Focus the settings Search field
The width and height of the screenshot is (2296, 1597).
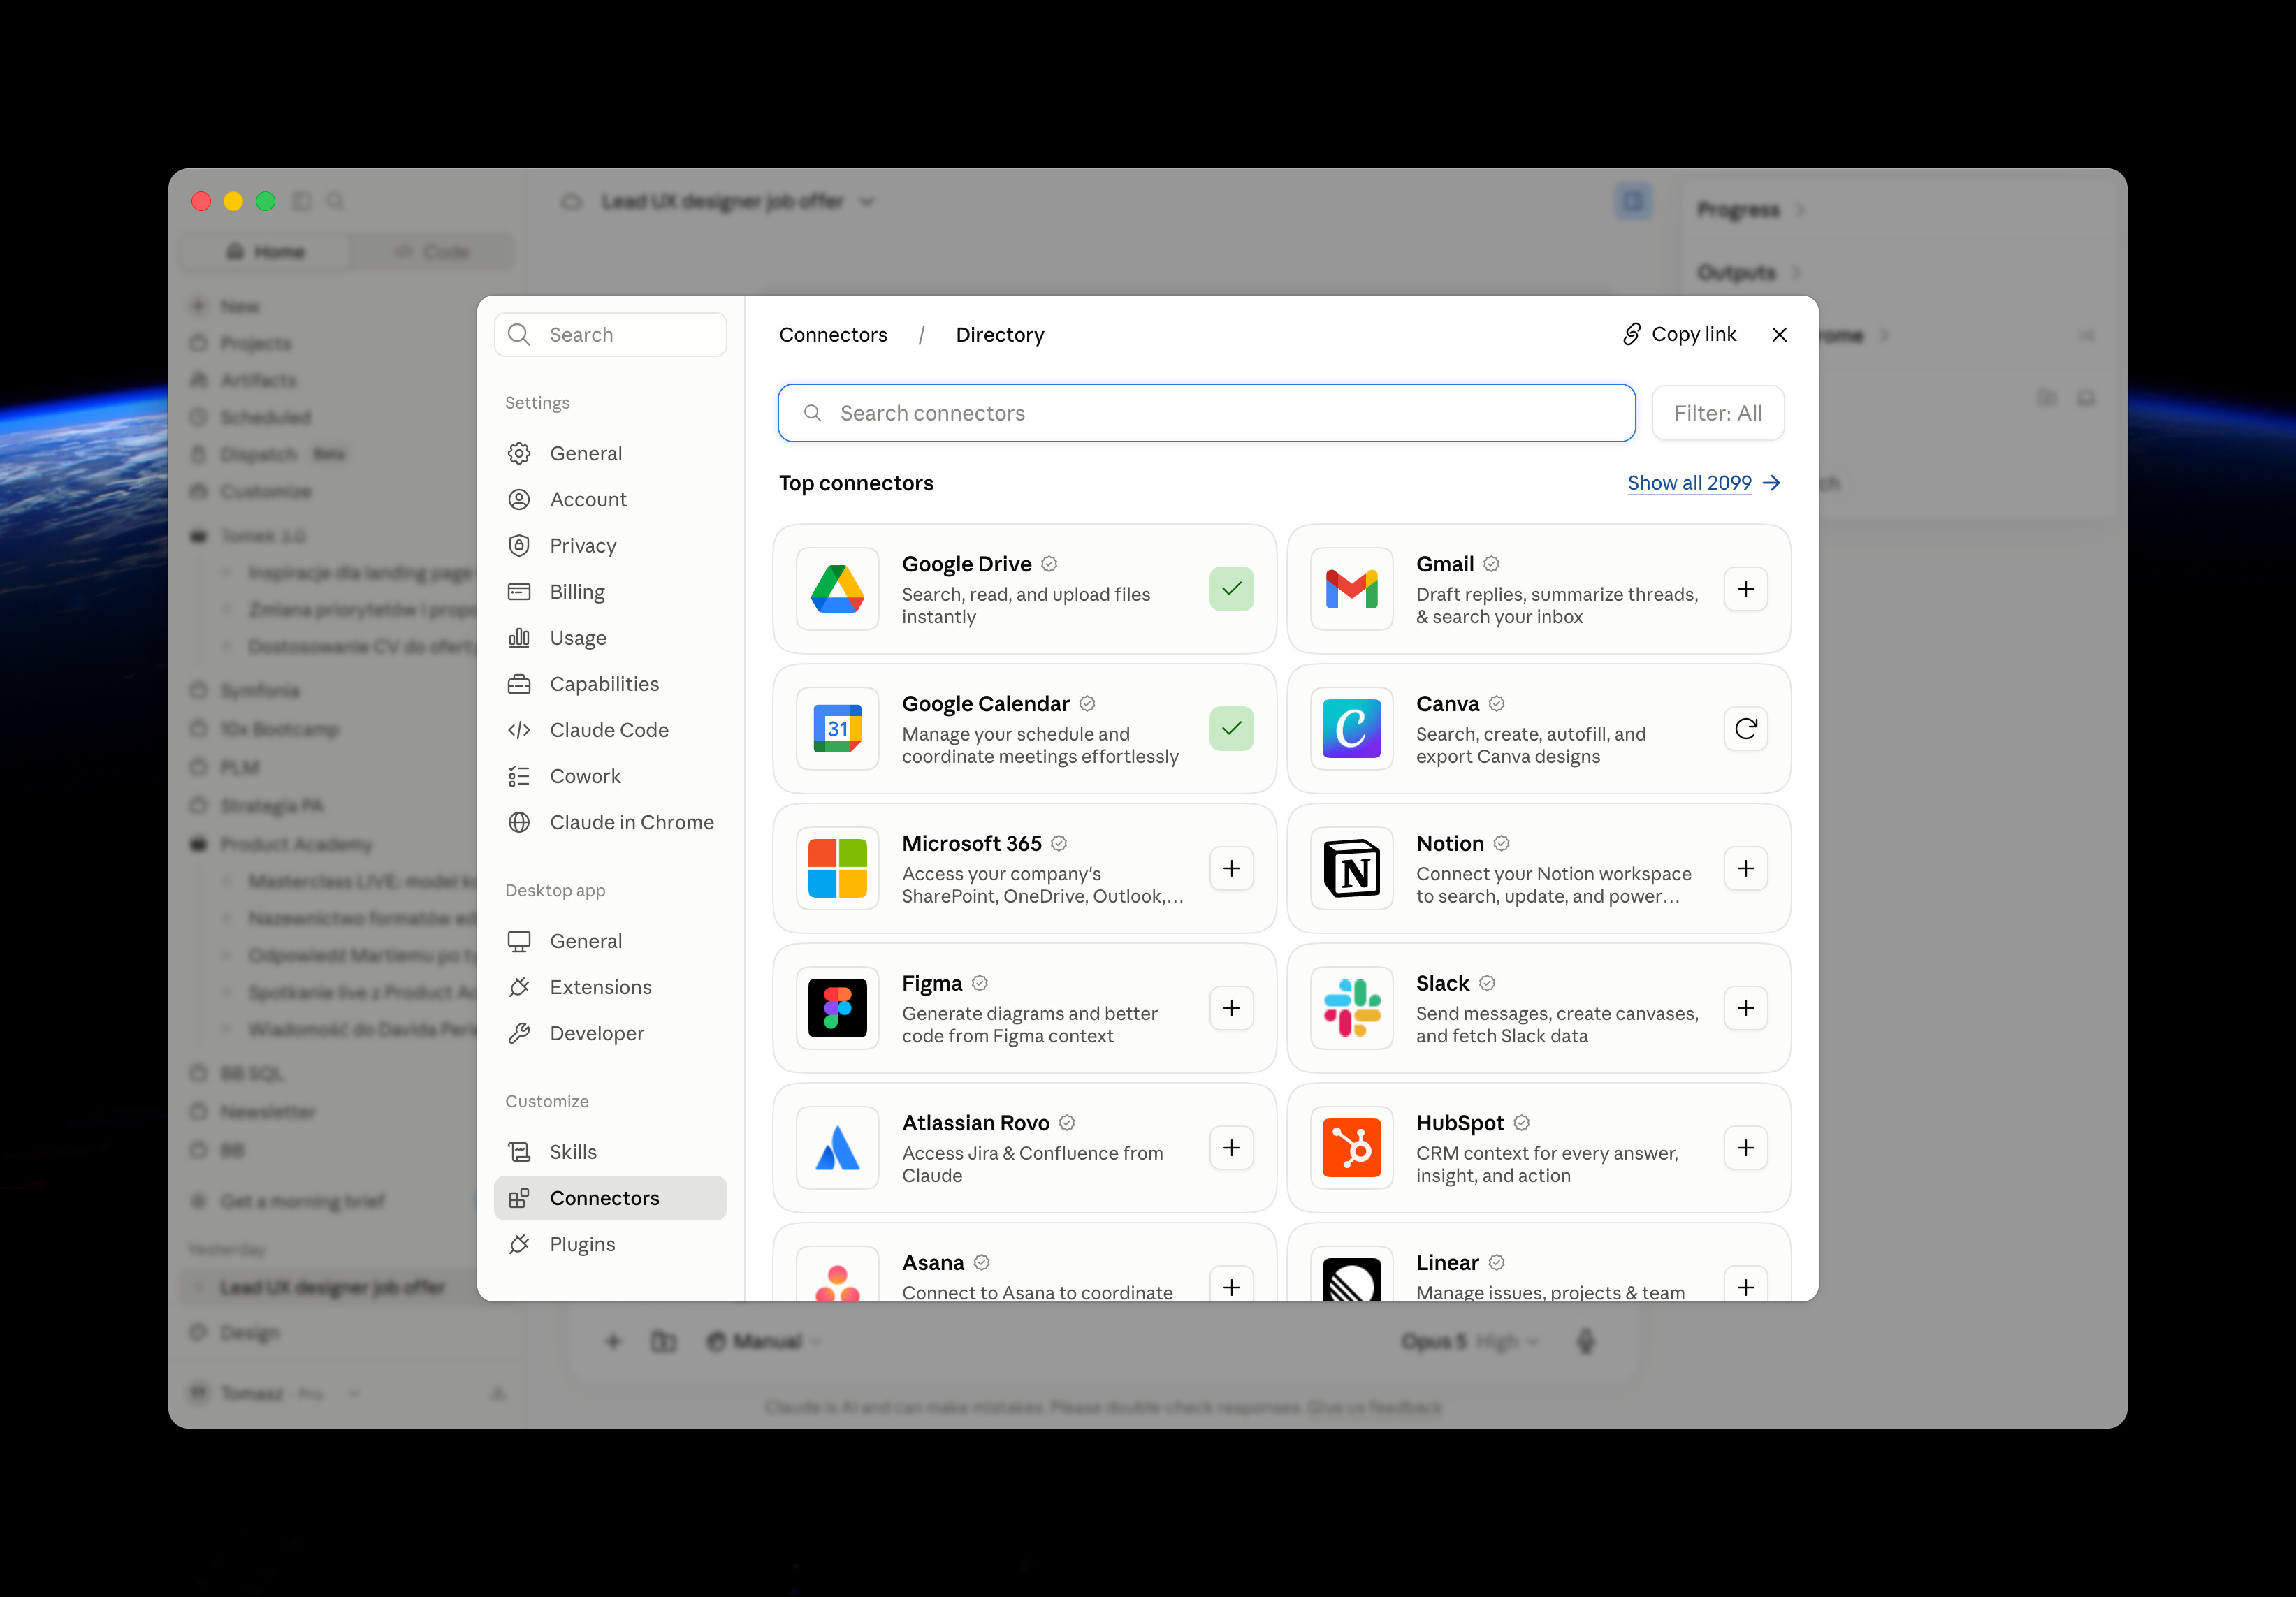point(610,334)
